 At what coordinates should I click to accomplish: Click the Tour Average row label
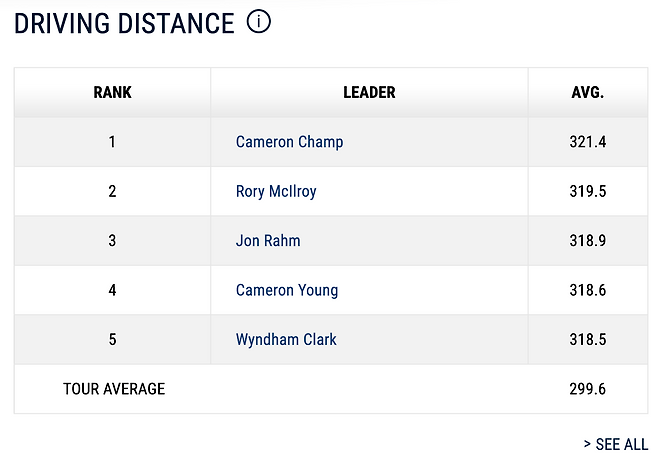click(114, 389)
